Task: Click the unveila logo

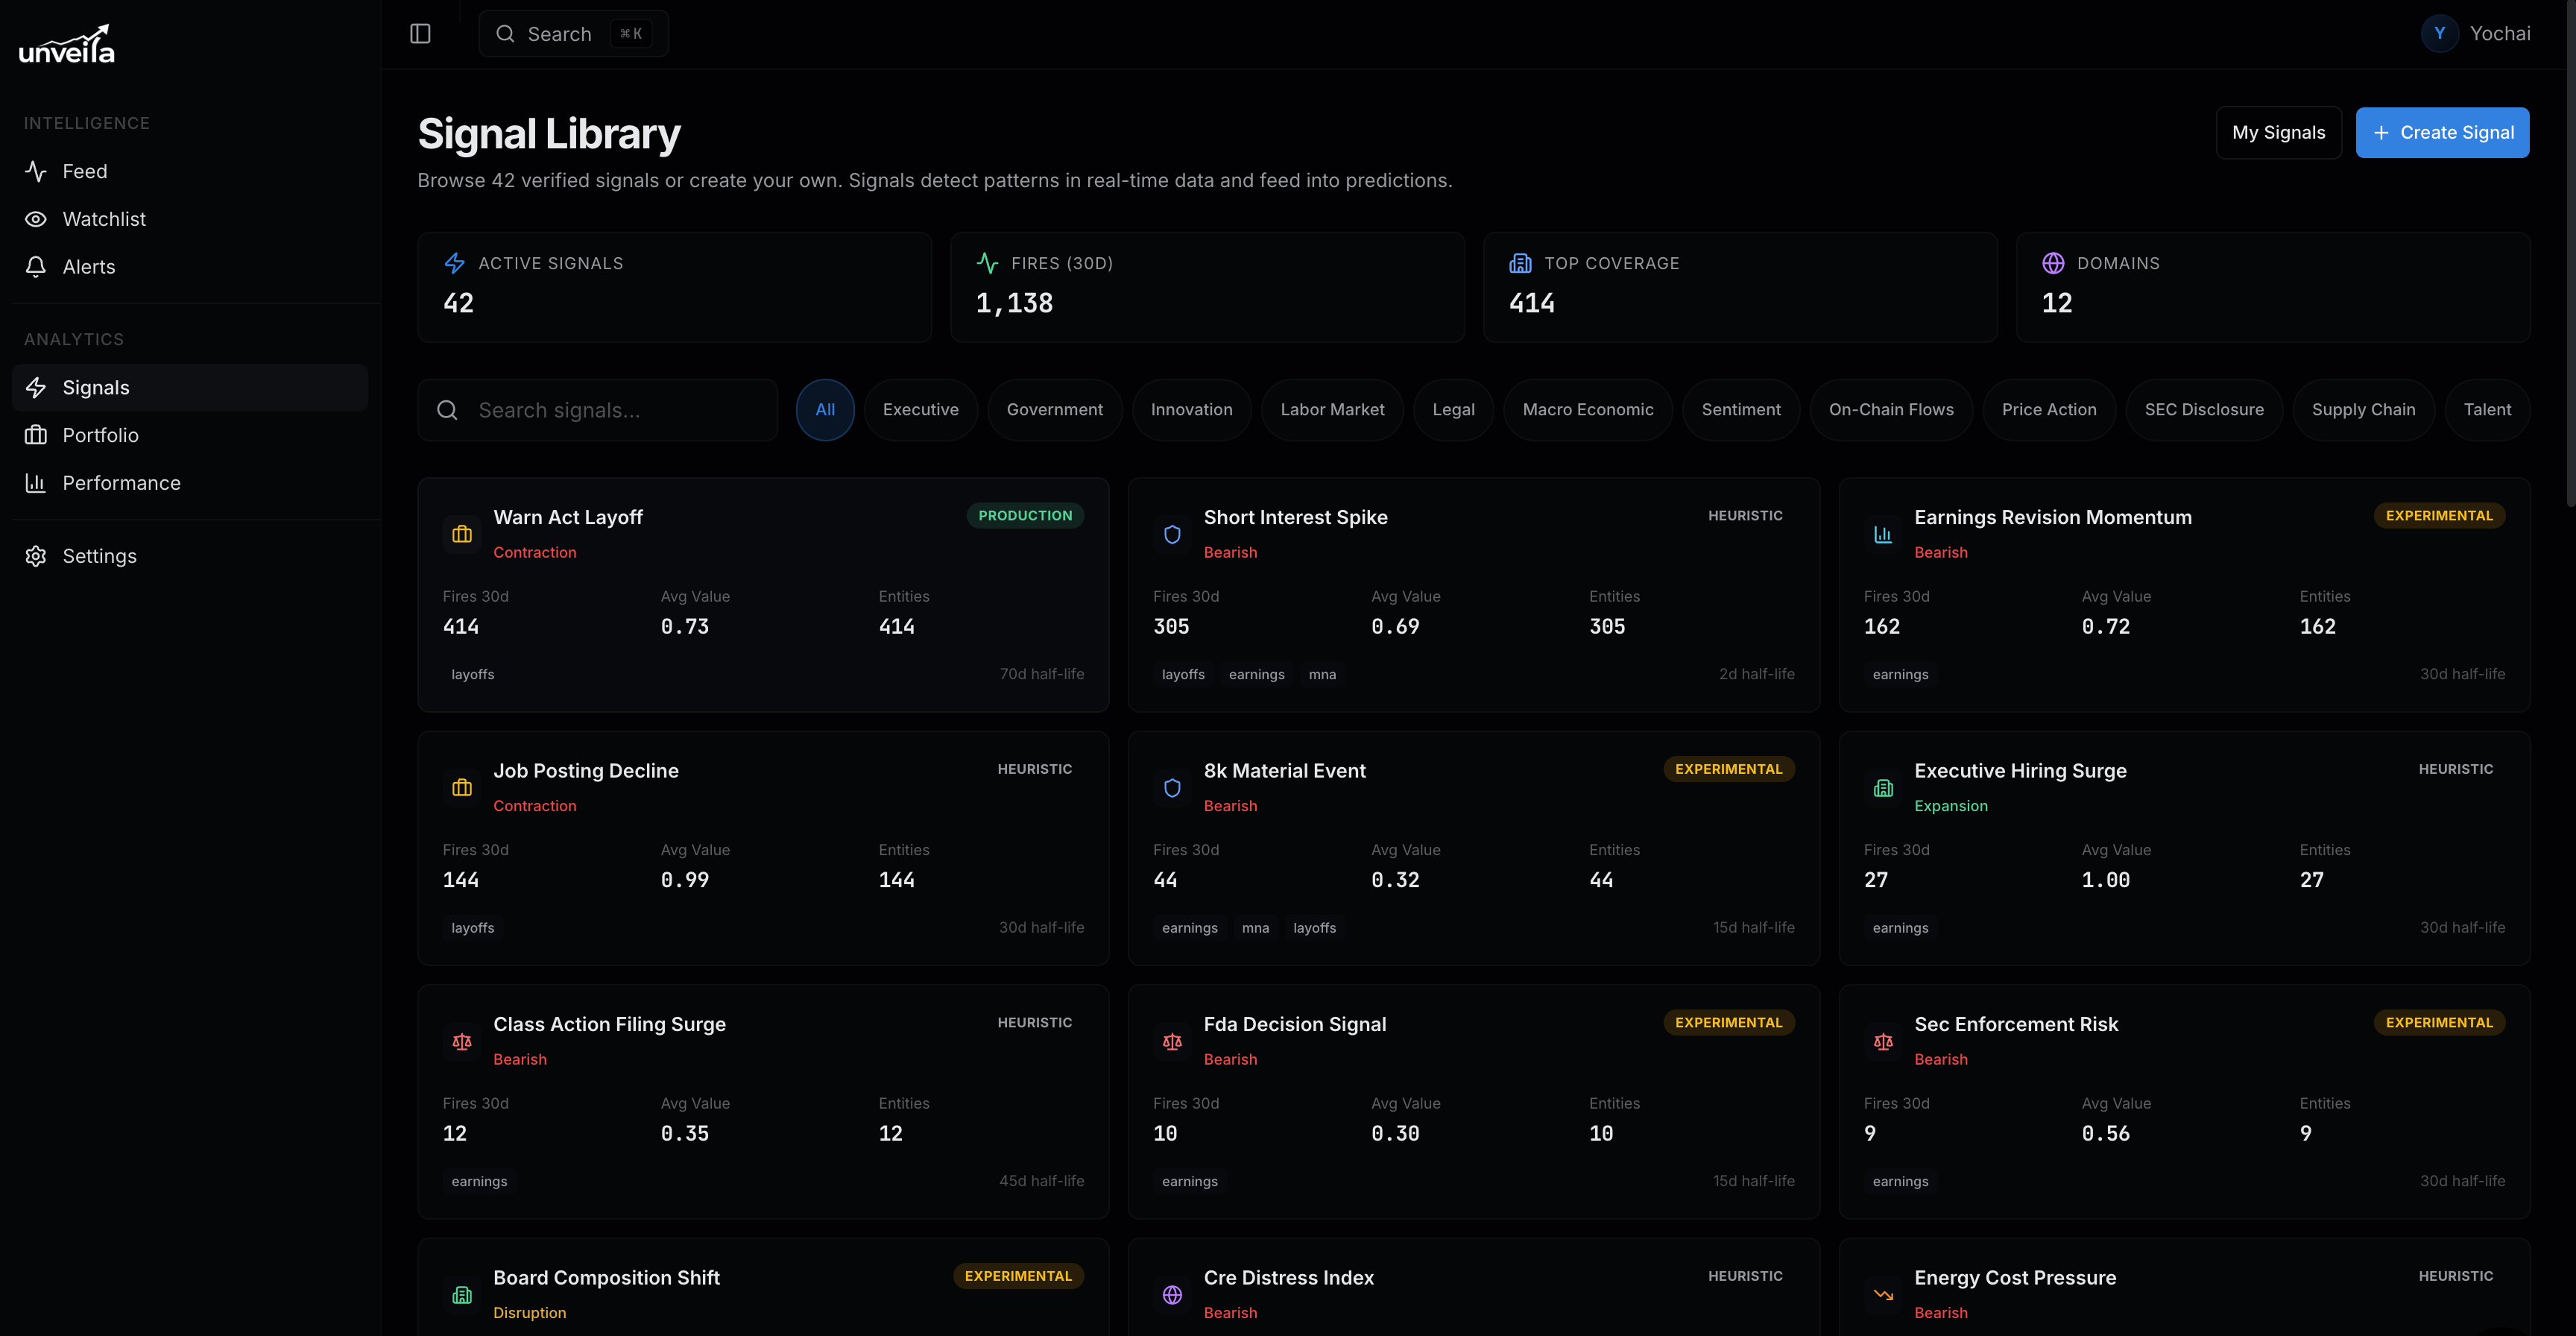Action: [67, 45]
